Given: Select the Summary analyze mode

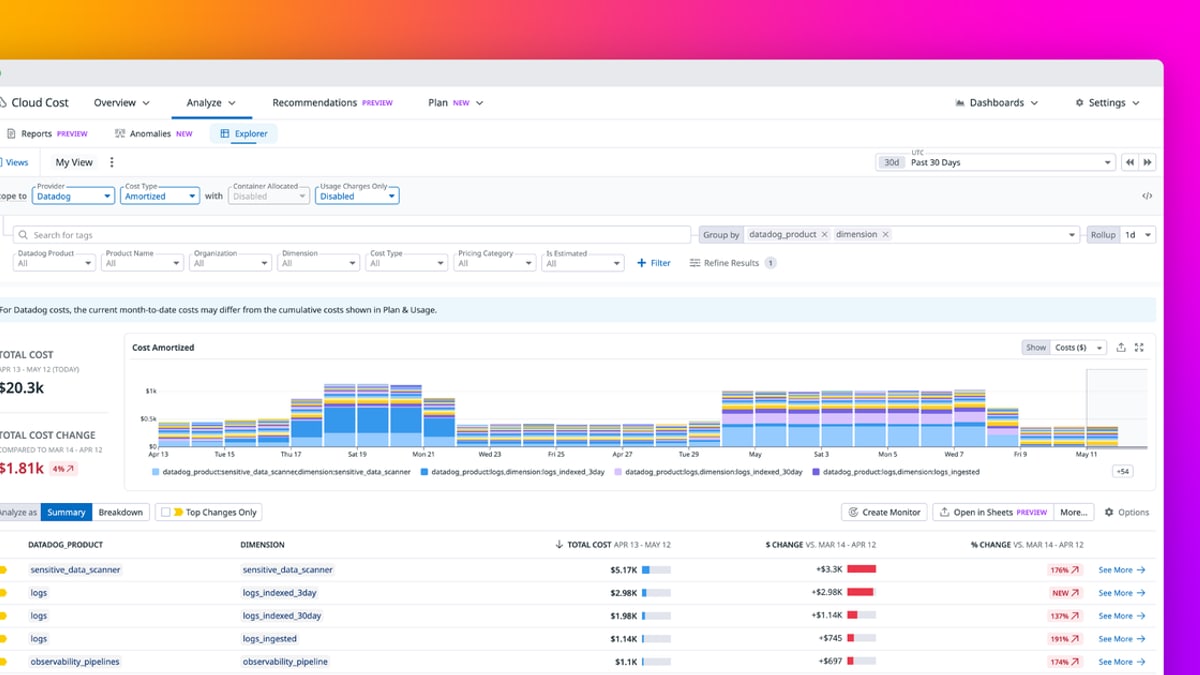Looking at the screenshot, I should tap(66, 512).
